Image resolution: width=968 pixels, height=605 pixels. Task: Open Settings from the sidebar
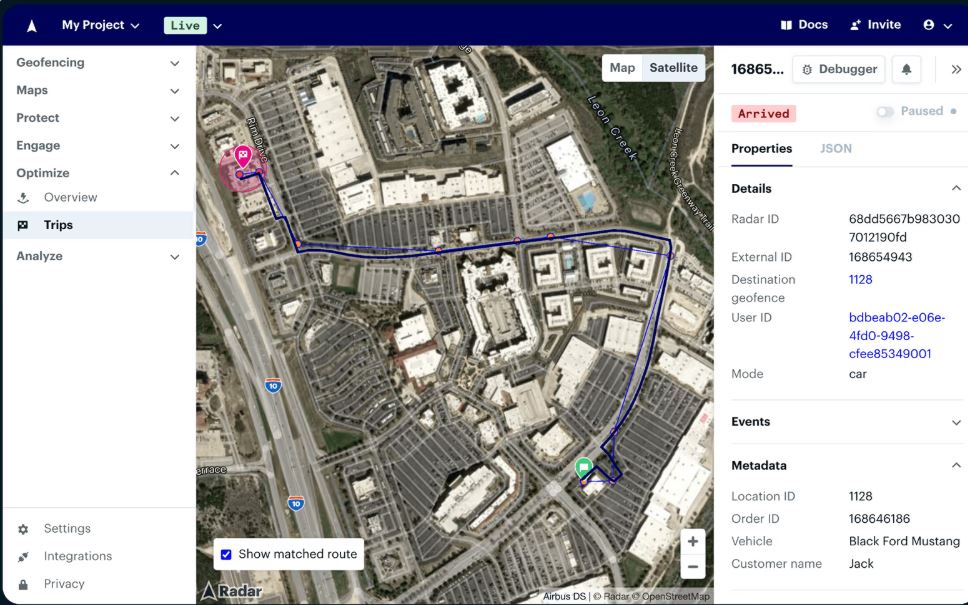[x=67, y=529]
